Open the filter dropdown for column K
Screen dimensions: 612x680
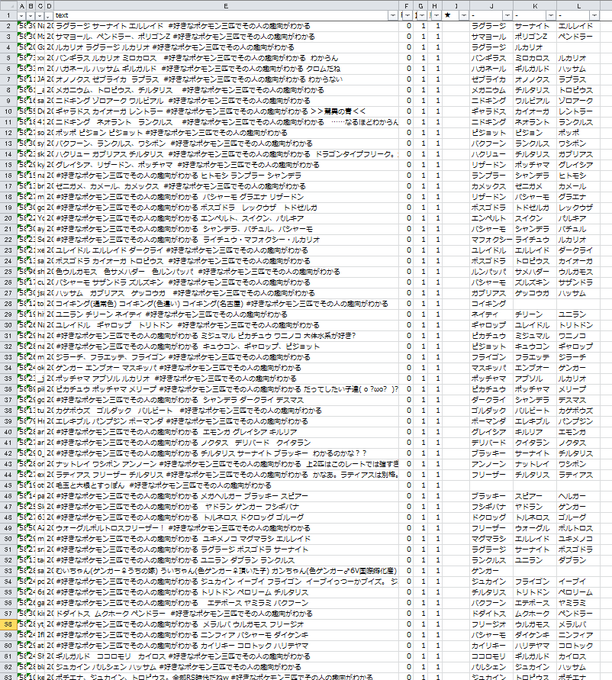point(551,16)
